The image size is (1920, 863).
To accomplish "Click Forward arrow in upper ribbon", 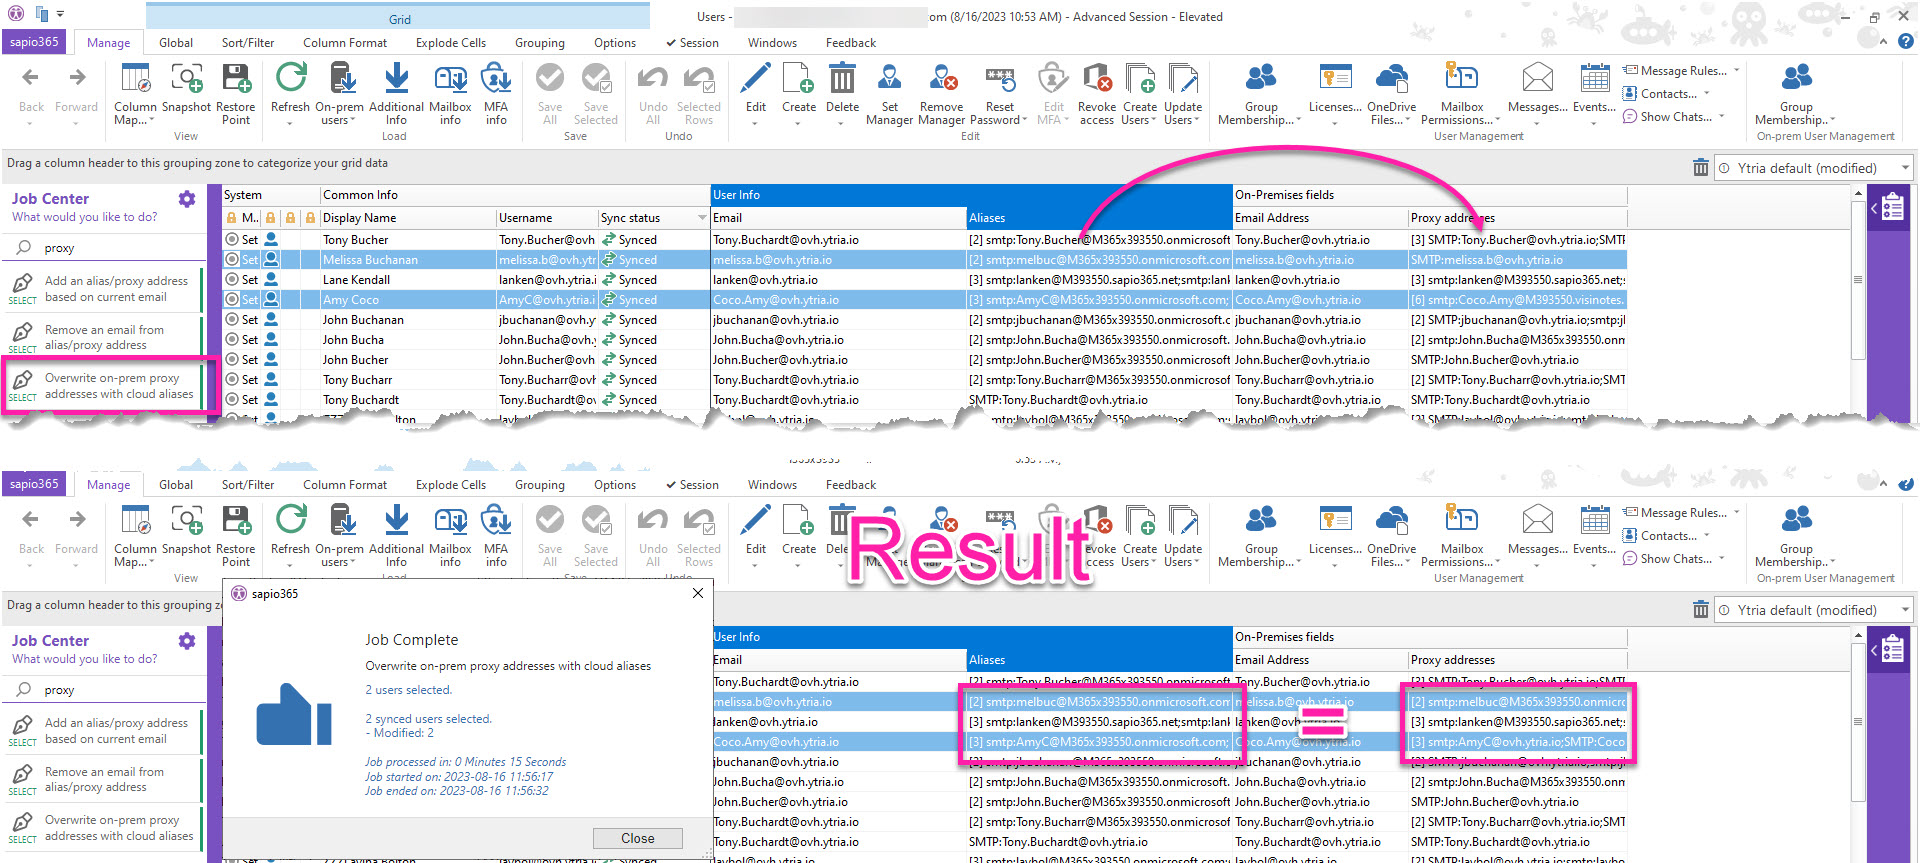I will click(77, 78).
